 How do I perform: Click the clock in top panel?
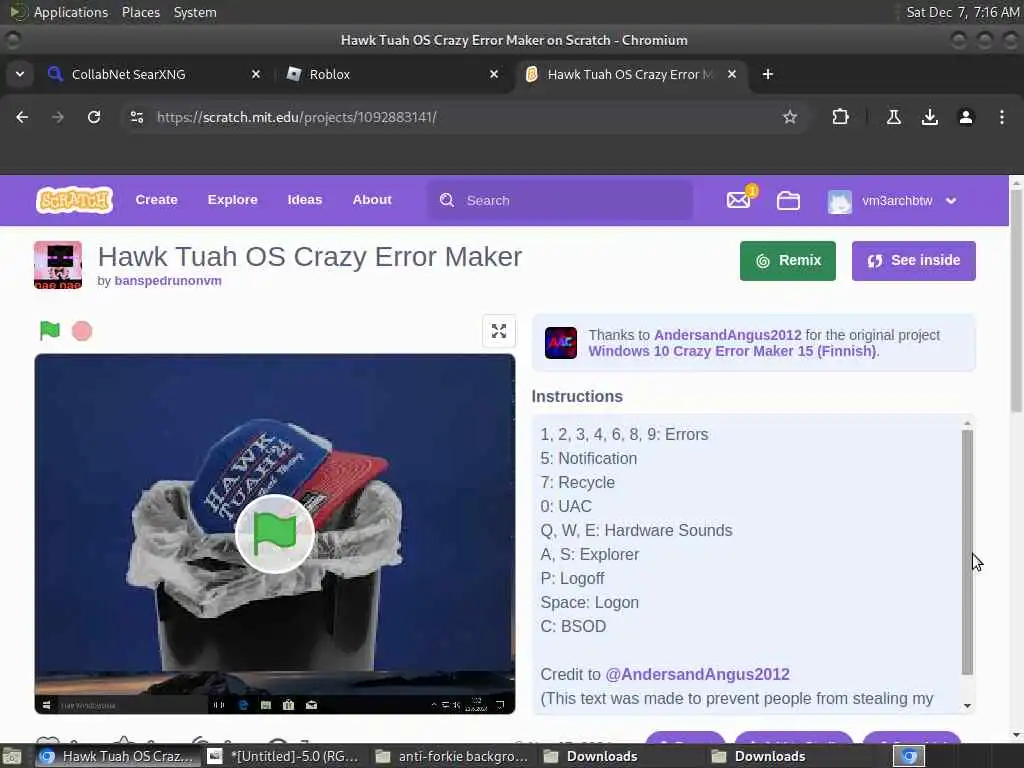point(963,12)
